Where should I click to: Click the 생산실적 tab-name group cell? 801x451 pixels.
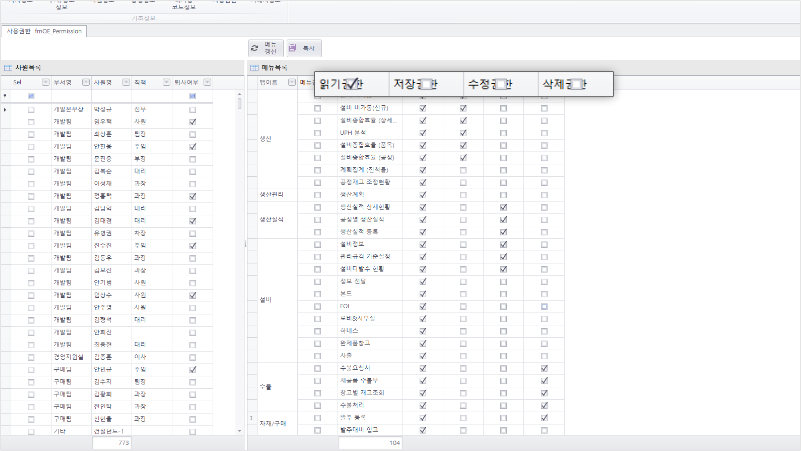pos(278,220)
